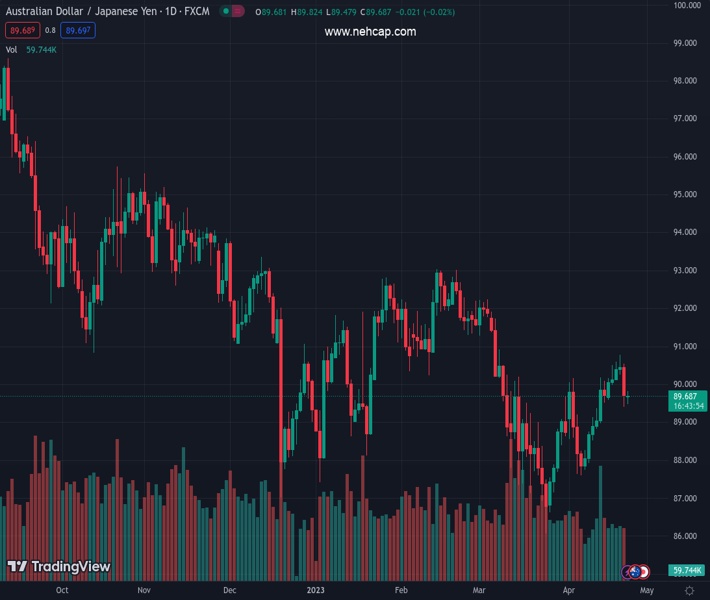This screenshot has width=710, height=600.
Task: Click the www.nehcap.com watermark link
Action: 370,32
